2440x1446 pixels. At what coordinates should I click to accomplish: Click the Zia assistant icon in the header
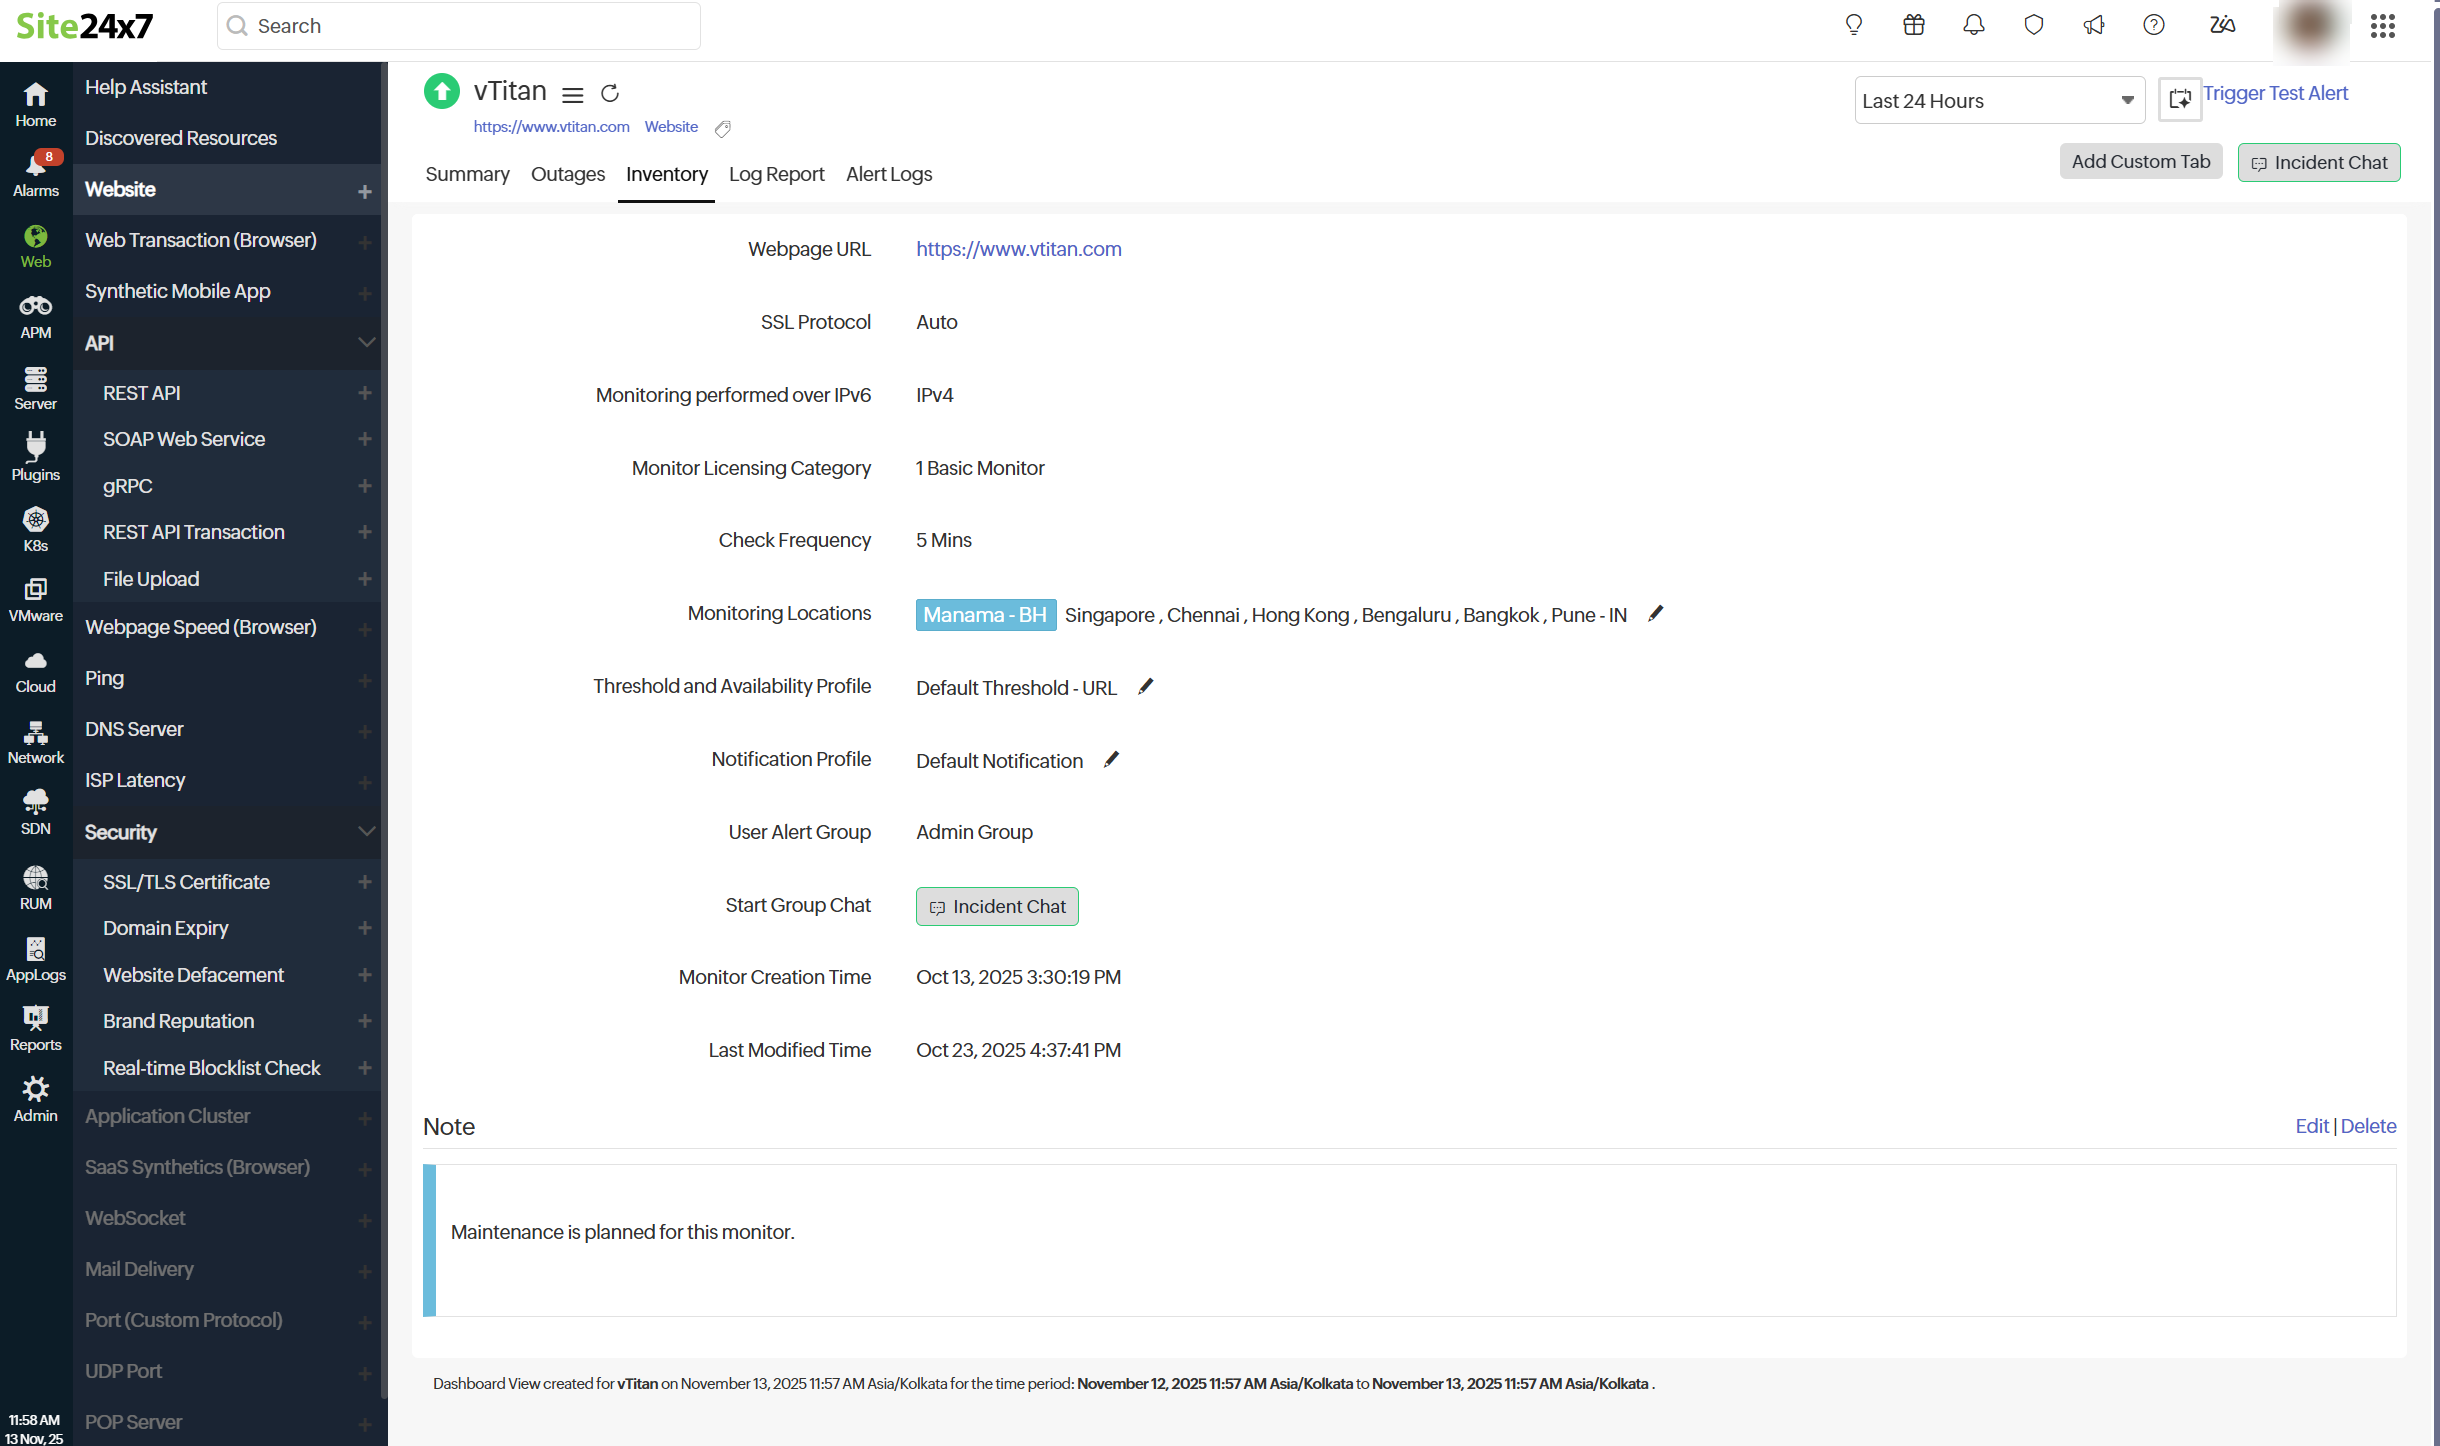coord(2221,25)
